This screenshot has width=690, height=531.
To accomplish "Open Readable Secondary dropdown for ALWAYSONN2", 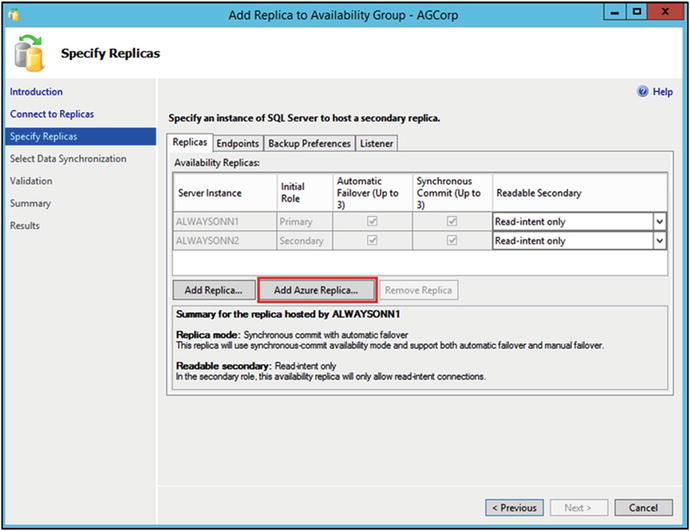I will 659,241.
